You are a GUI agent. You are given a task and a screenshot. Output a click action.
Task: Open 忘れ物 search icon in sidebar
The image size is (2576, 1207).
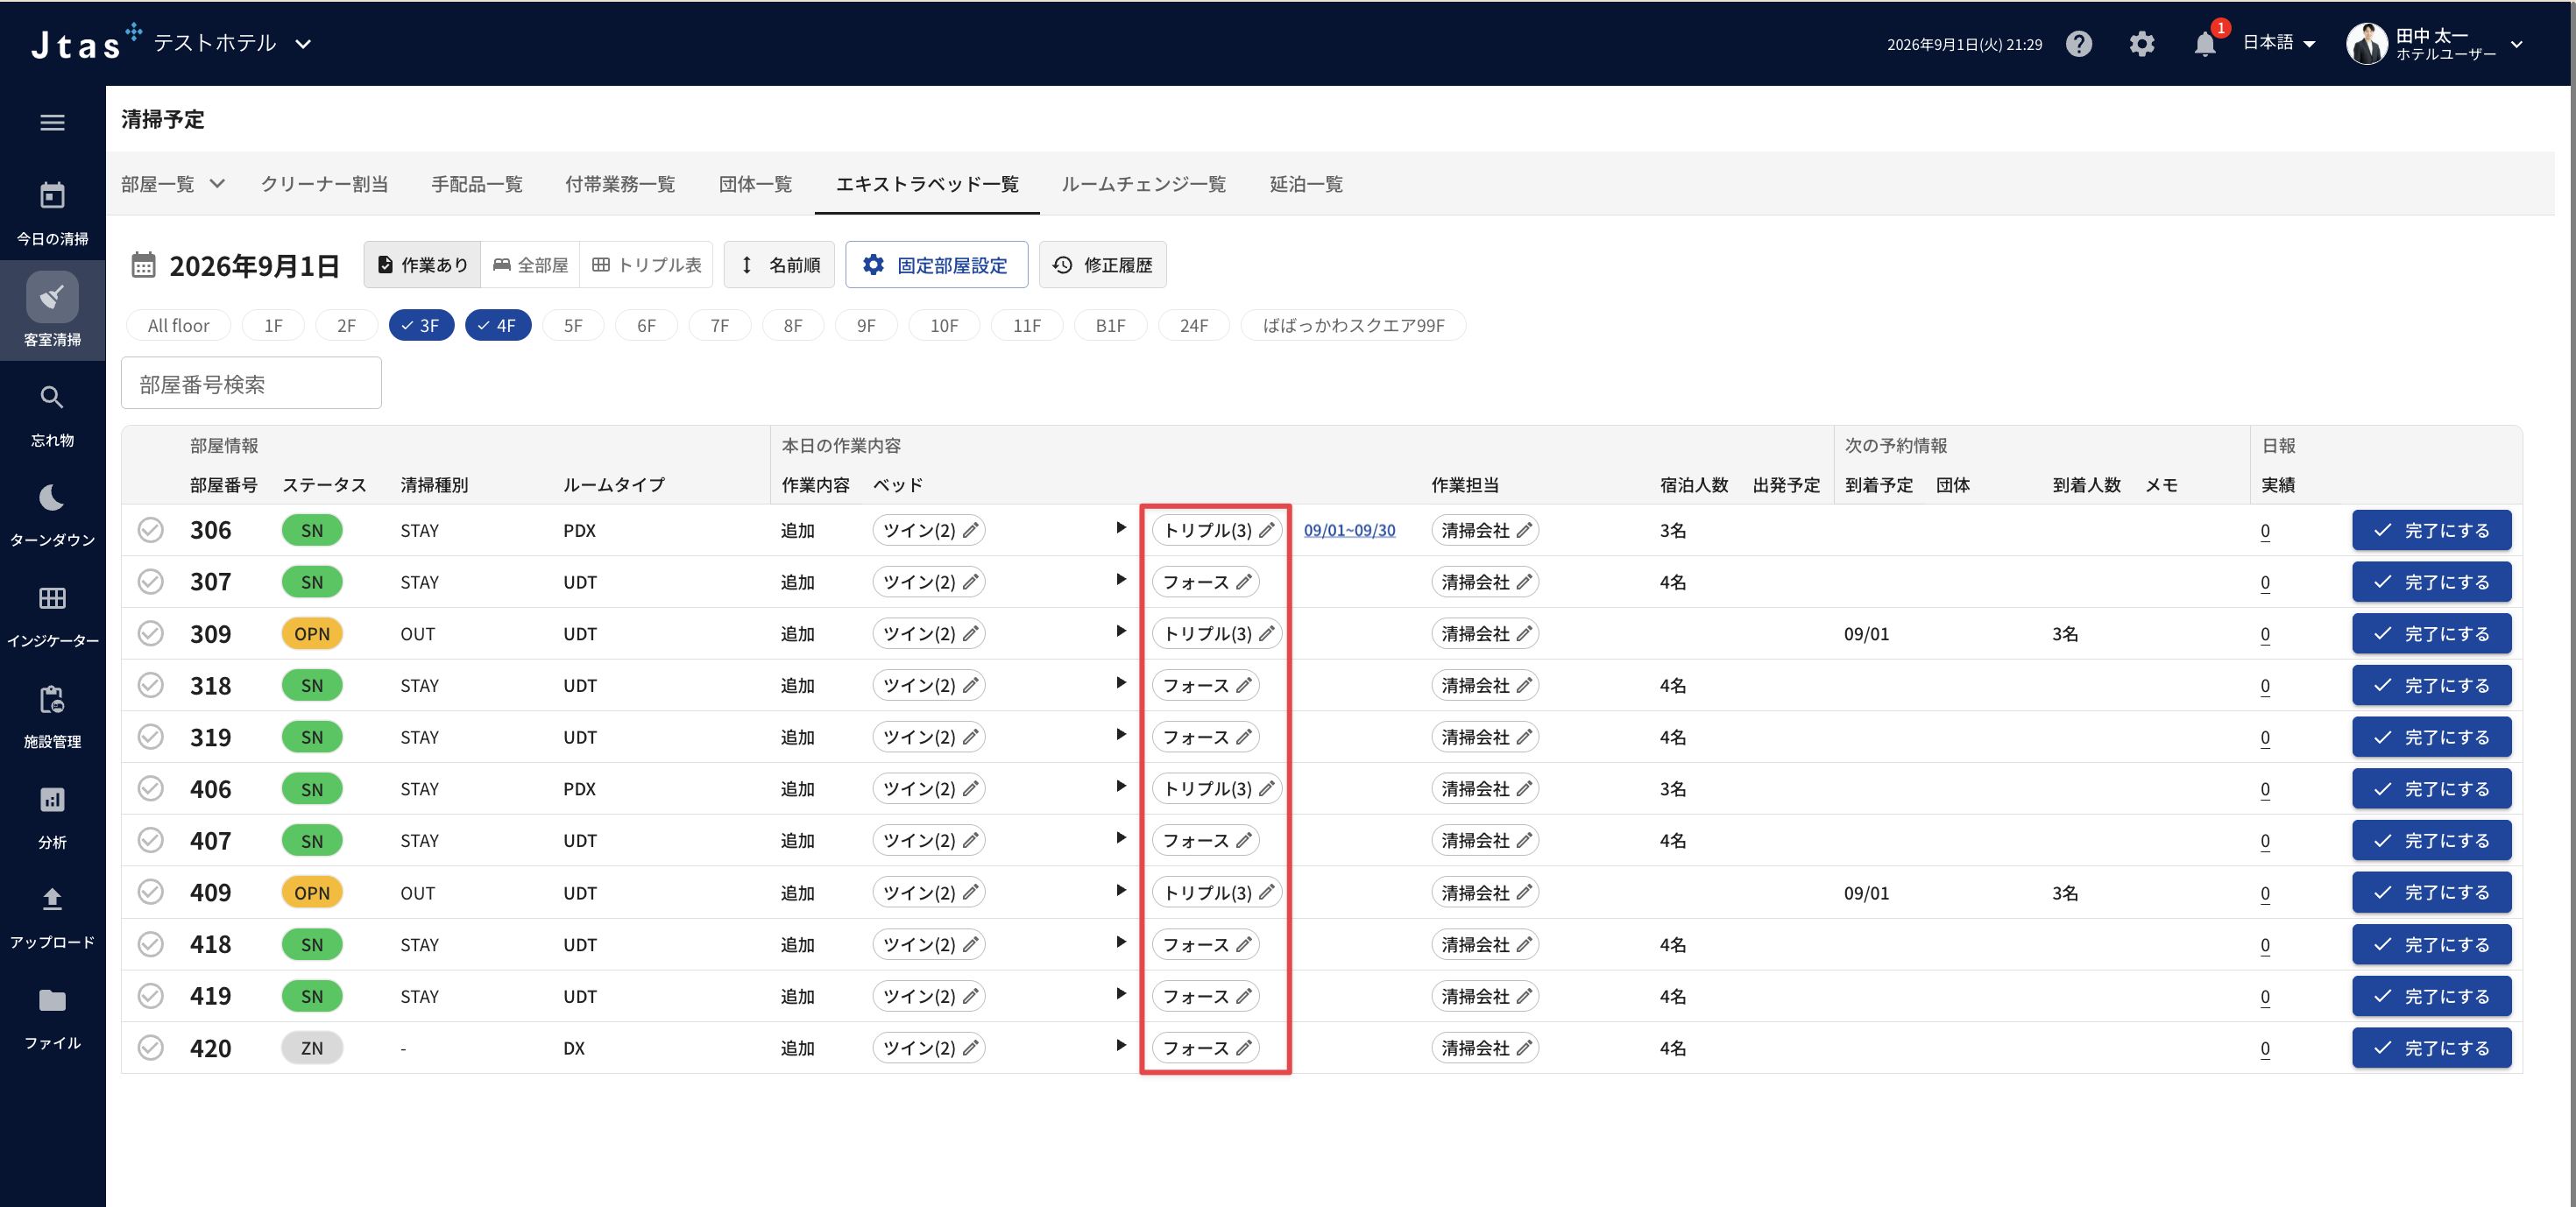[52, 397]
